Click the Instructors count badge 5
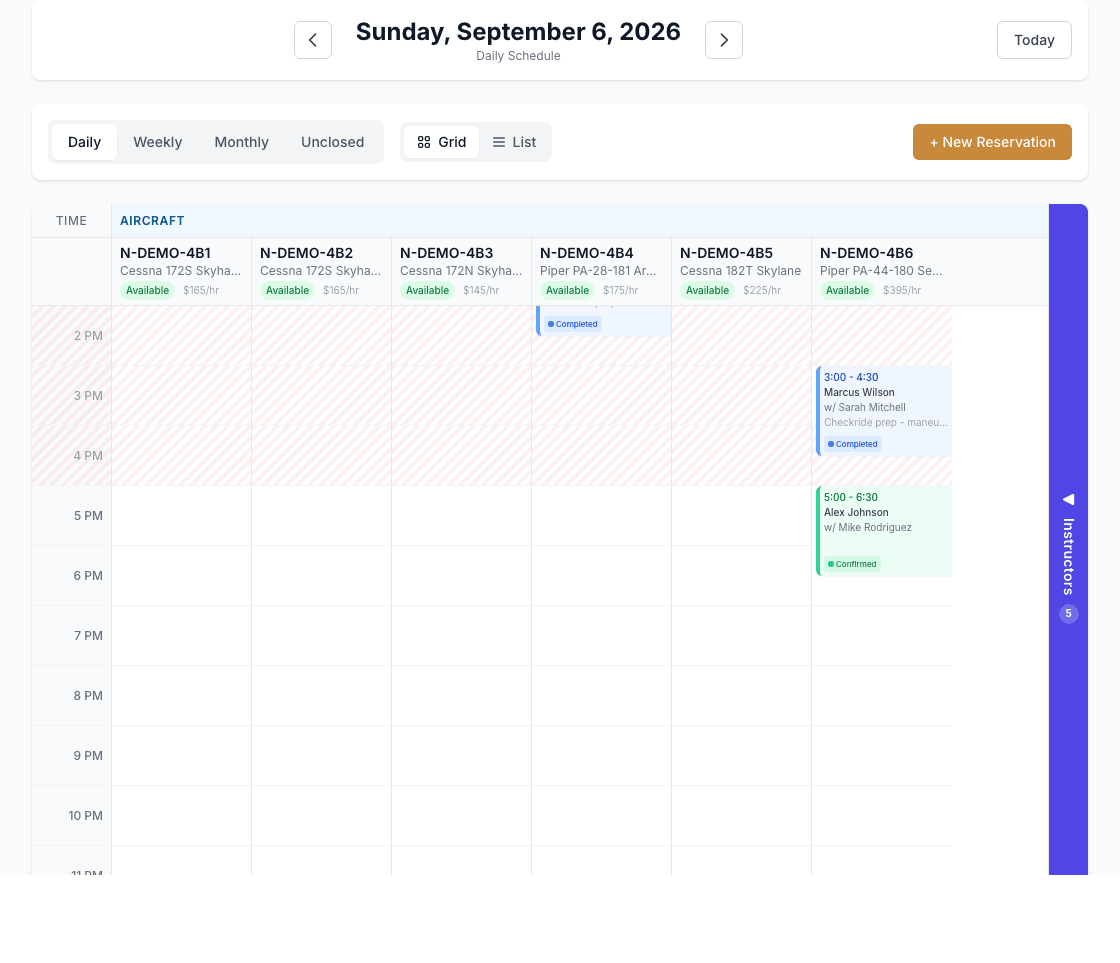Viewport: 1120px width, 963px height. coord(1069,613)
